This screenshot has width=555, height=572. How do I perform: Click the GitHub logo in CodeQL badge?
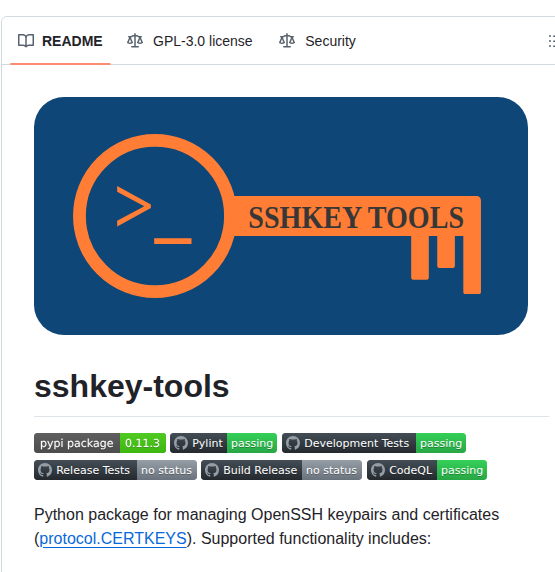[378, 470]
